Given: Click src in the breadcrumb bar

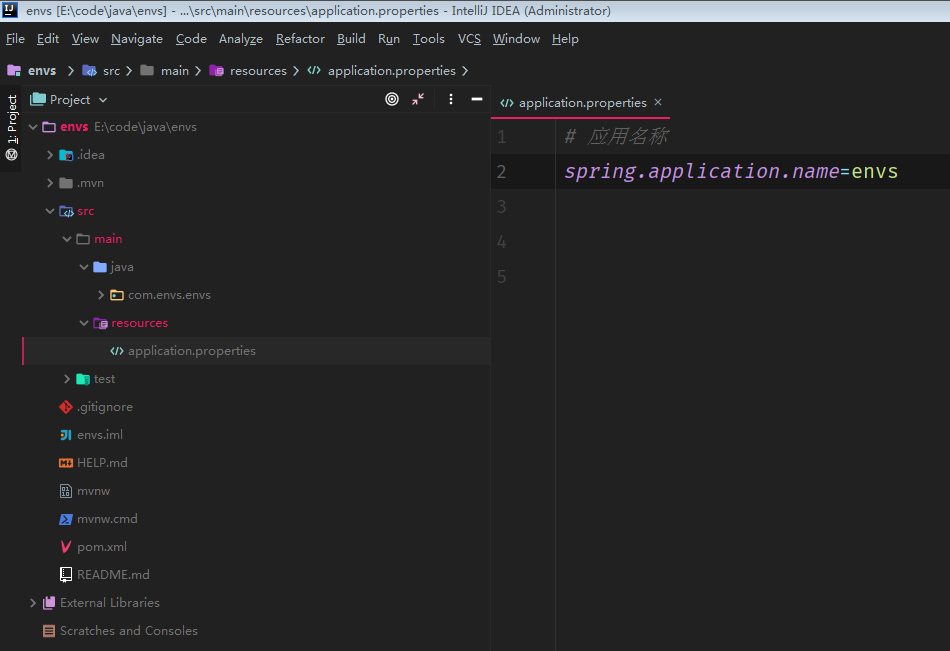Looking at the screenshot, I should (111, 70).
